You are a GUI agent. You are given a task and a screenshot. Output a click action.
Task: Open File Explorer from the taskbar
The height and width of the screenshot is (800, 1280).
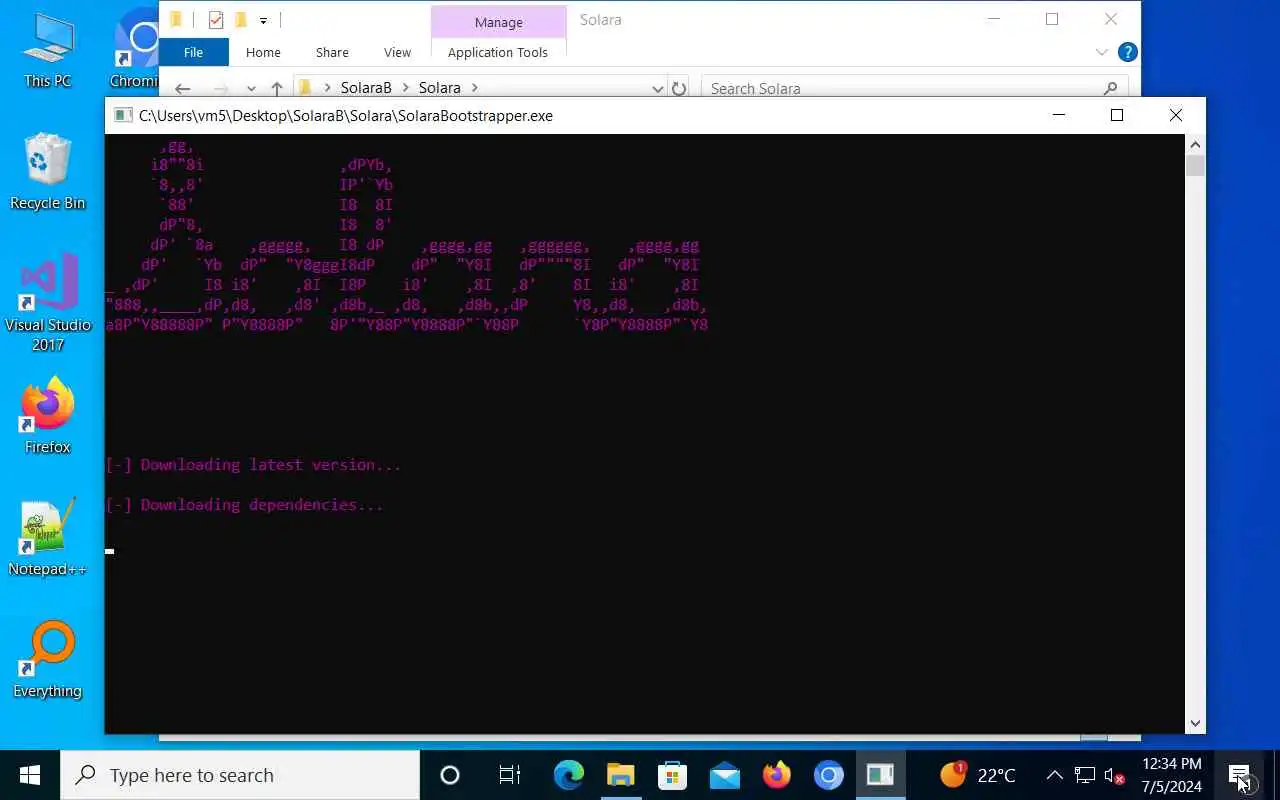(x=620, y=775)
